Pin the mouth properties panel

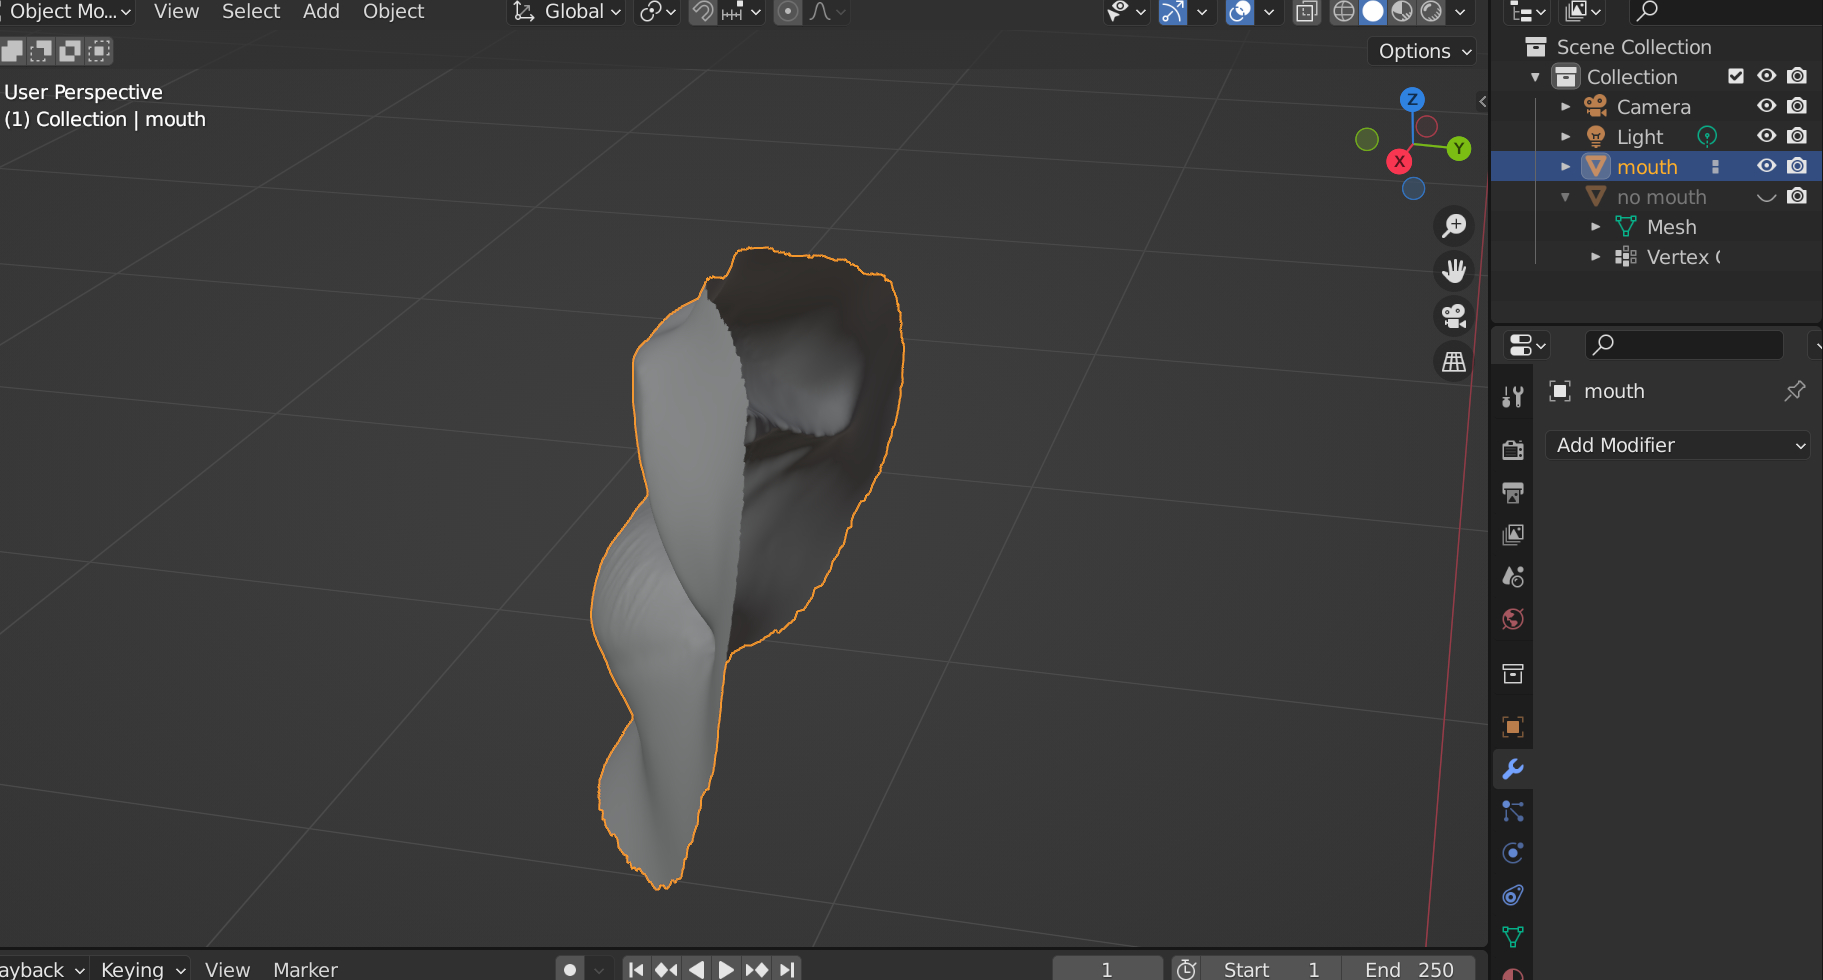pos(1795,391)
